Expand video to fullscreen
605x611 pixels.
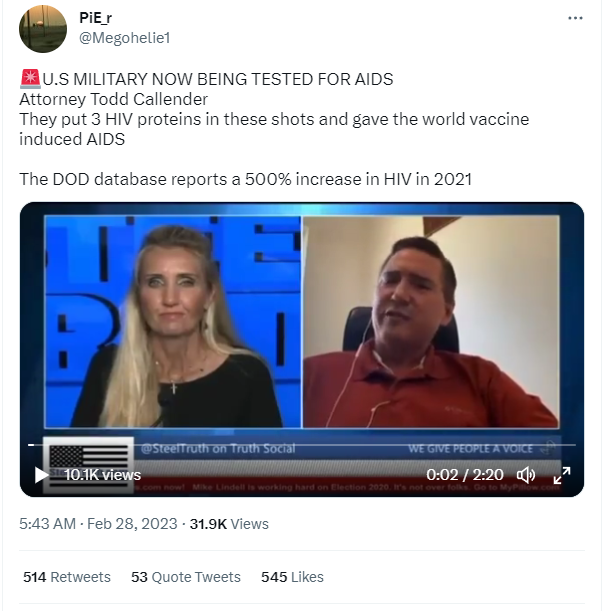tap(562, 475)
